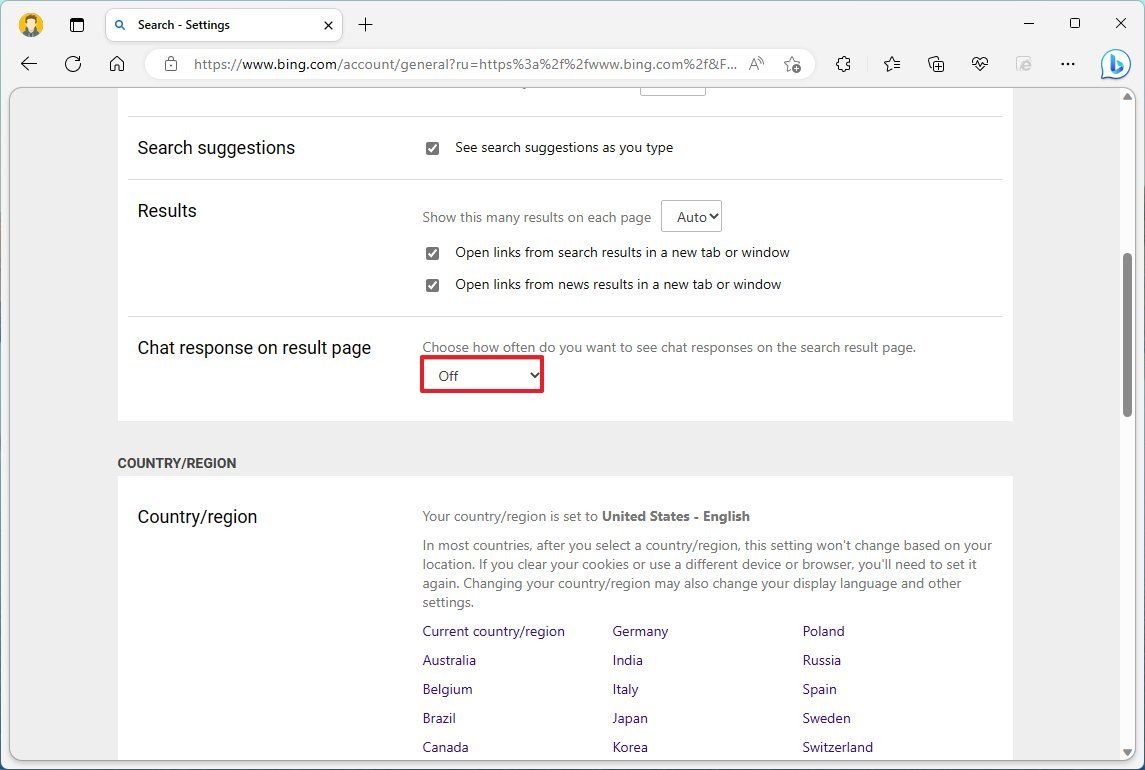Click the Home button icon
The image size is (1145, 770).
(117, 63)
